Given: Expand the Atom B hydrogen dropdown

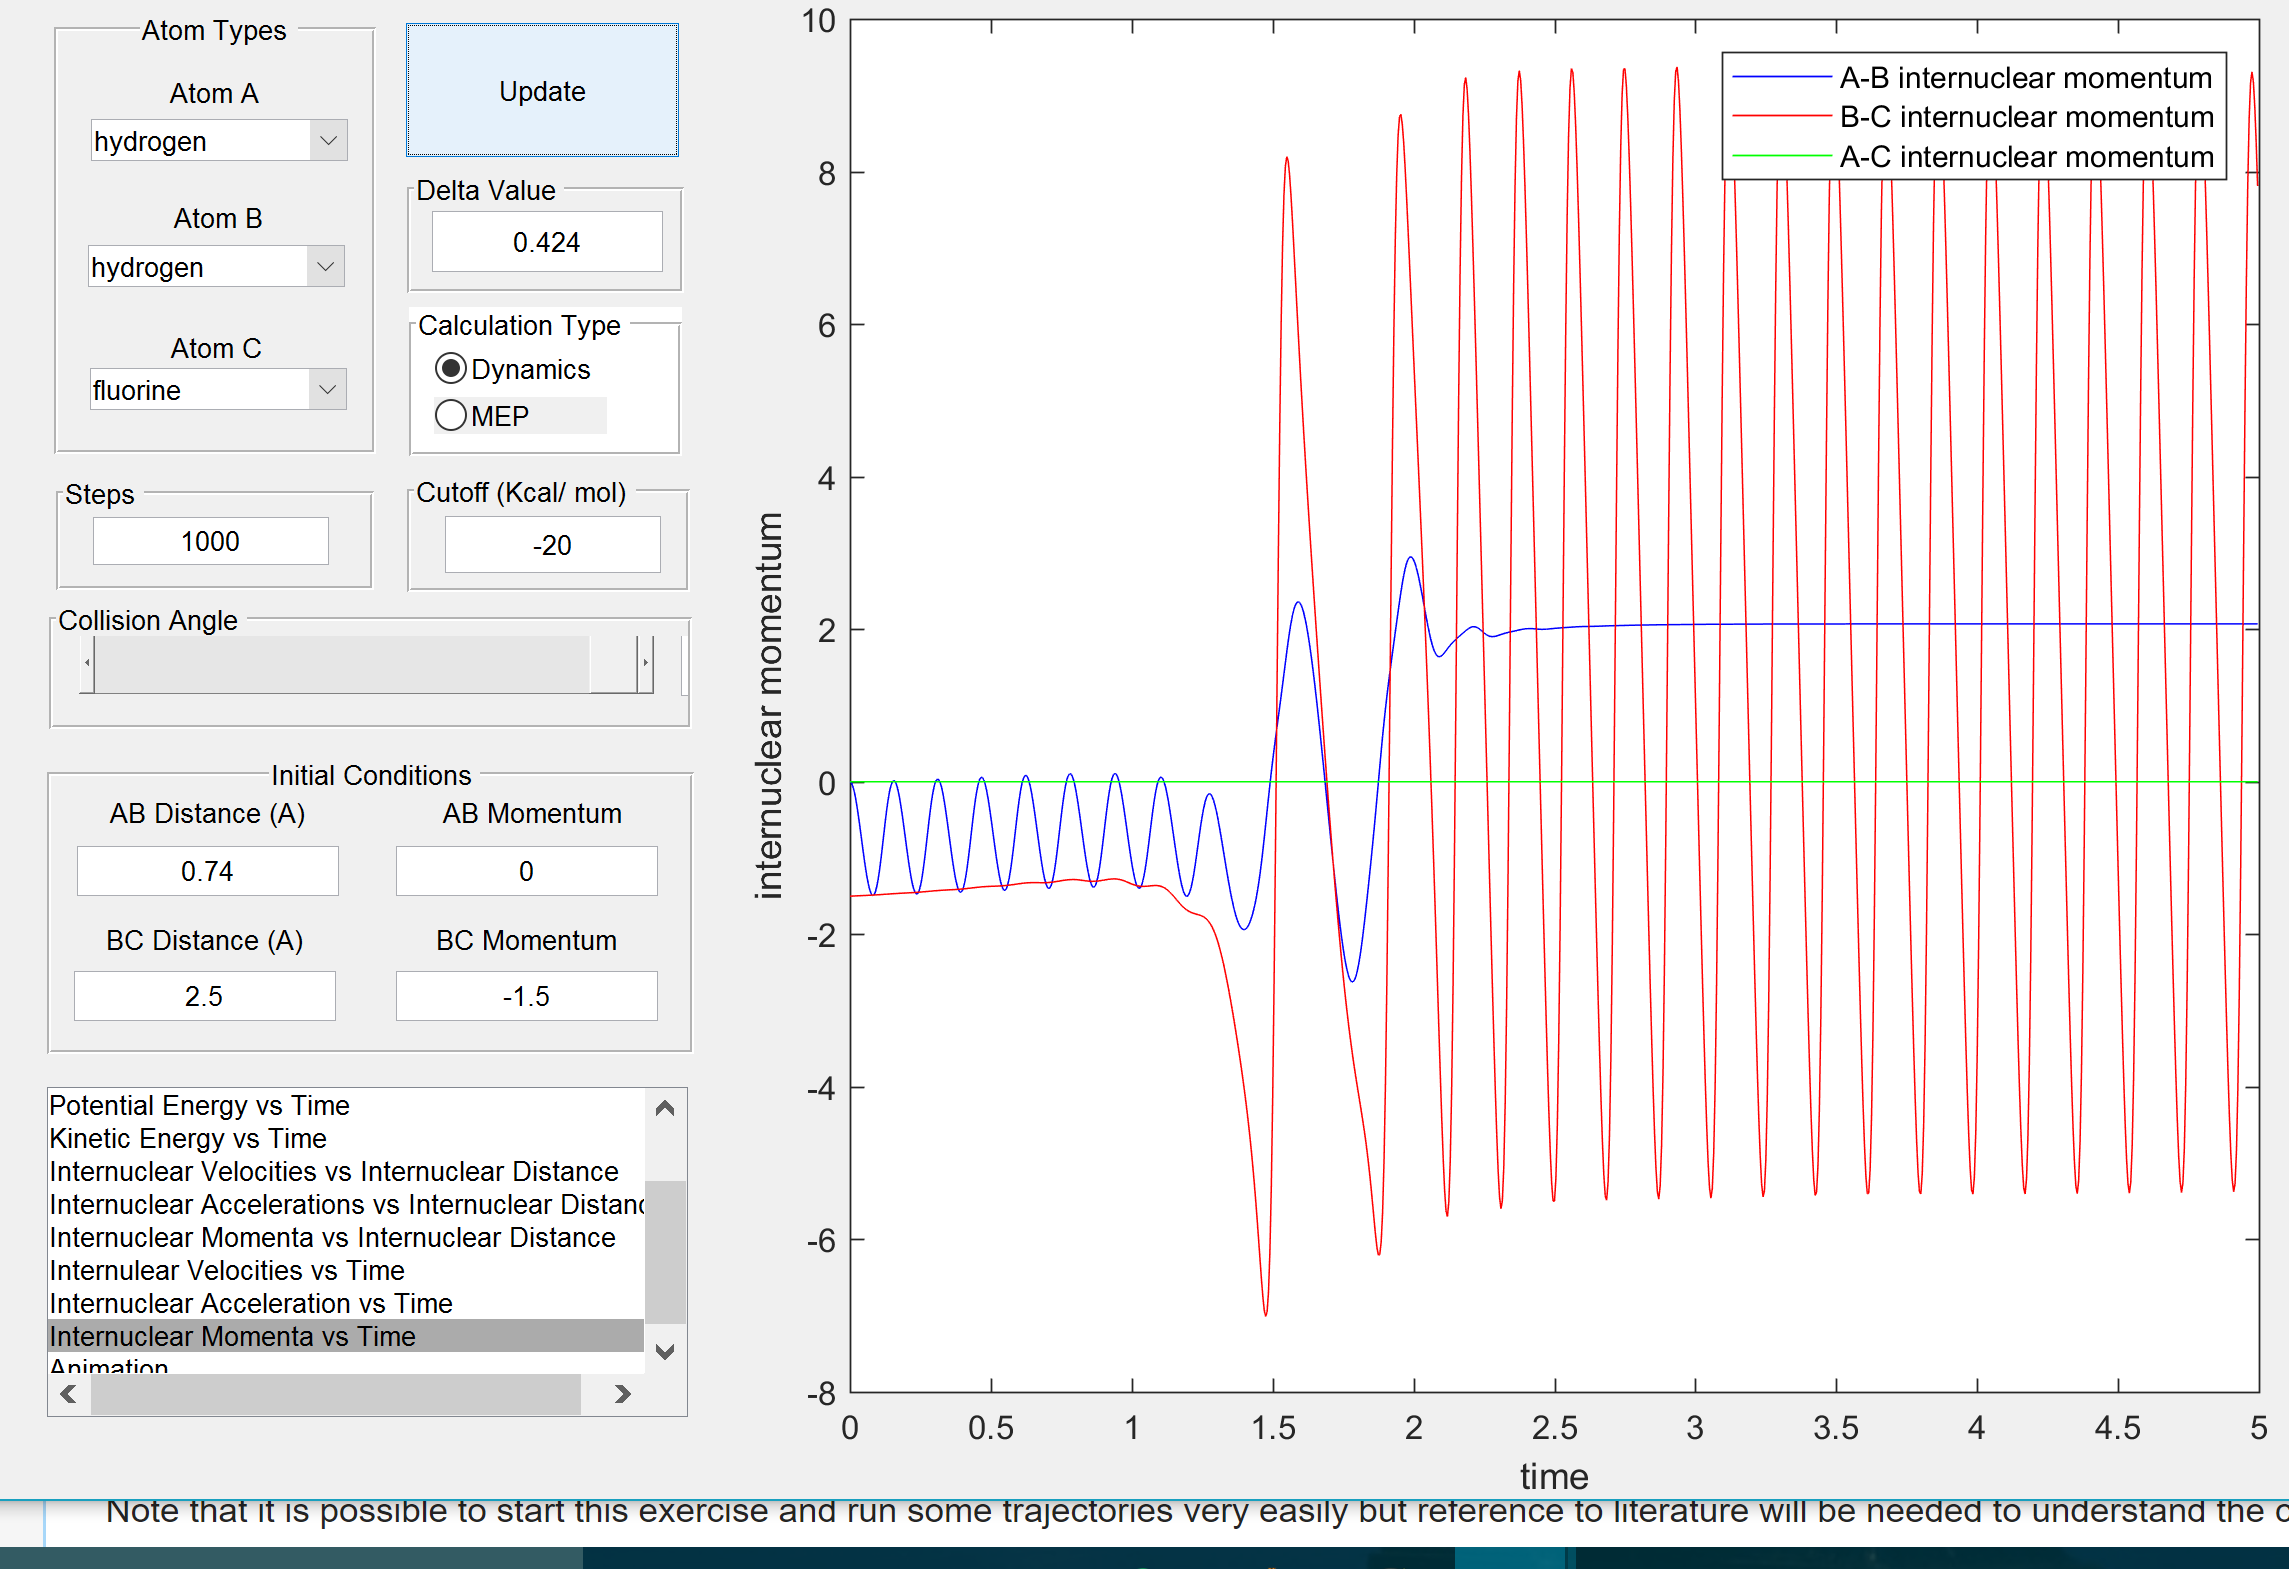Looking at the screenshot, I should (x=325, y=267).
